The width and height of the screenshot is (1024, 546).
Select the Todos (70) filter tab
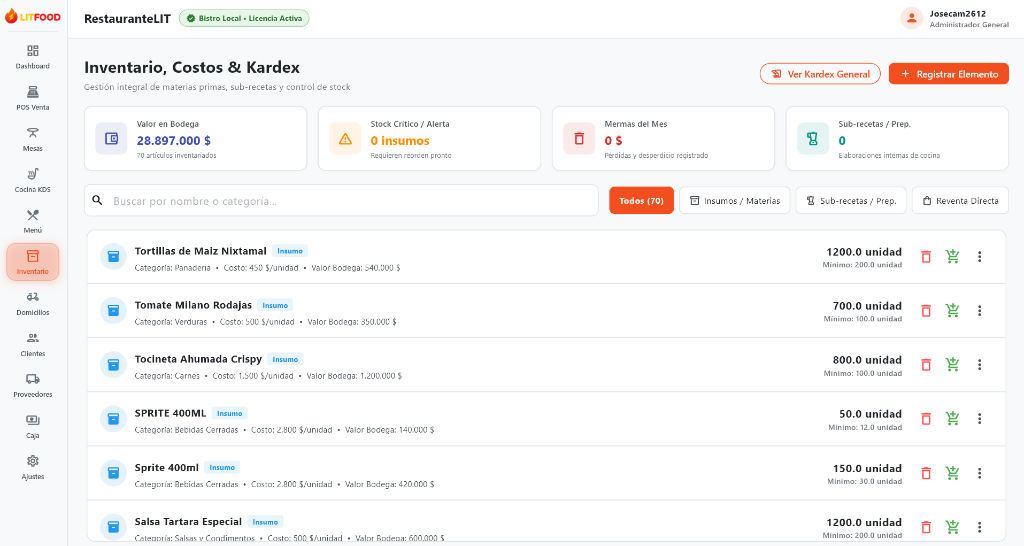tap(641, 201)
